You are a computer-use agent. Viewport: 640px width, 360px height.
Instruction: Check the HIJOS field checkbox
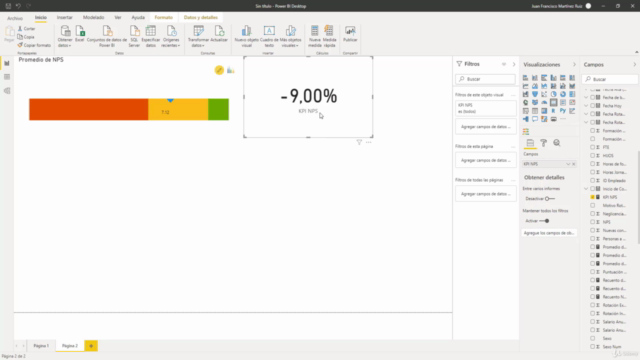pyautogui.click(x=593, y=156)
